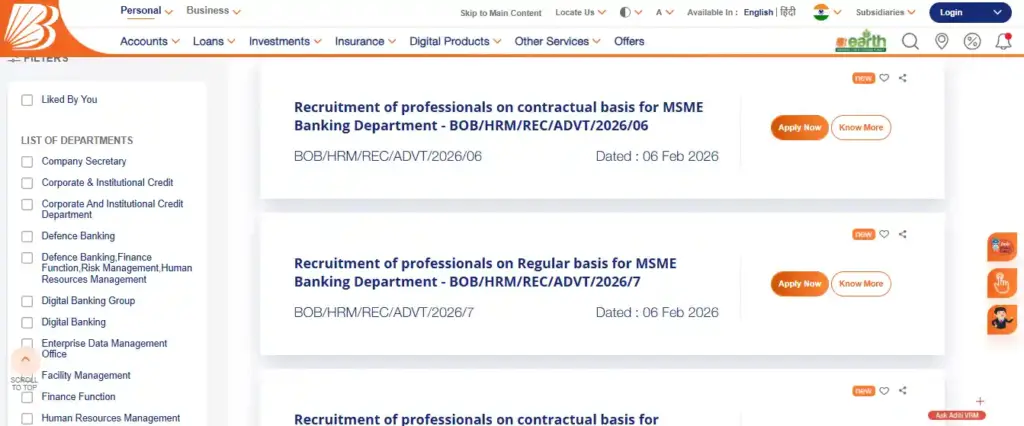Check the Liked By You filter
This screenshot has width=1024, height=426.
pyautogui.click(x=28, y=100)
